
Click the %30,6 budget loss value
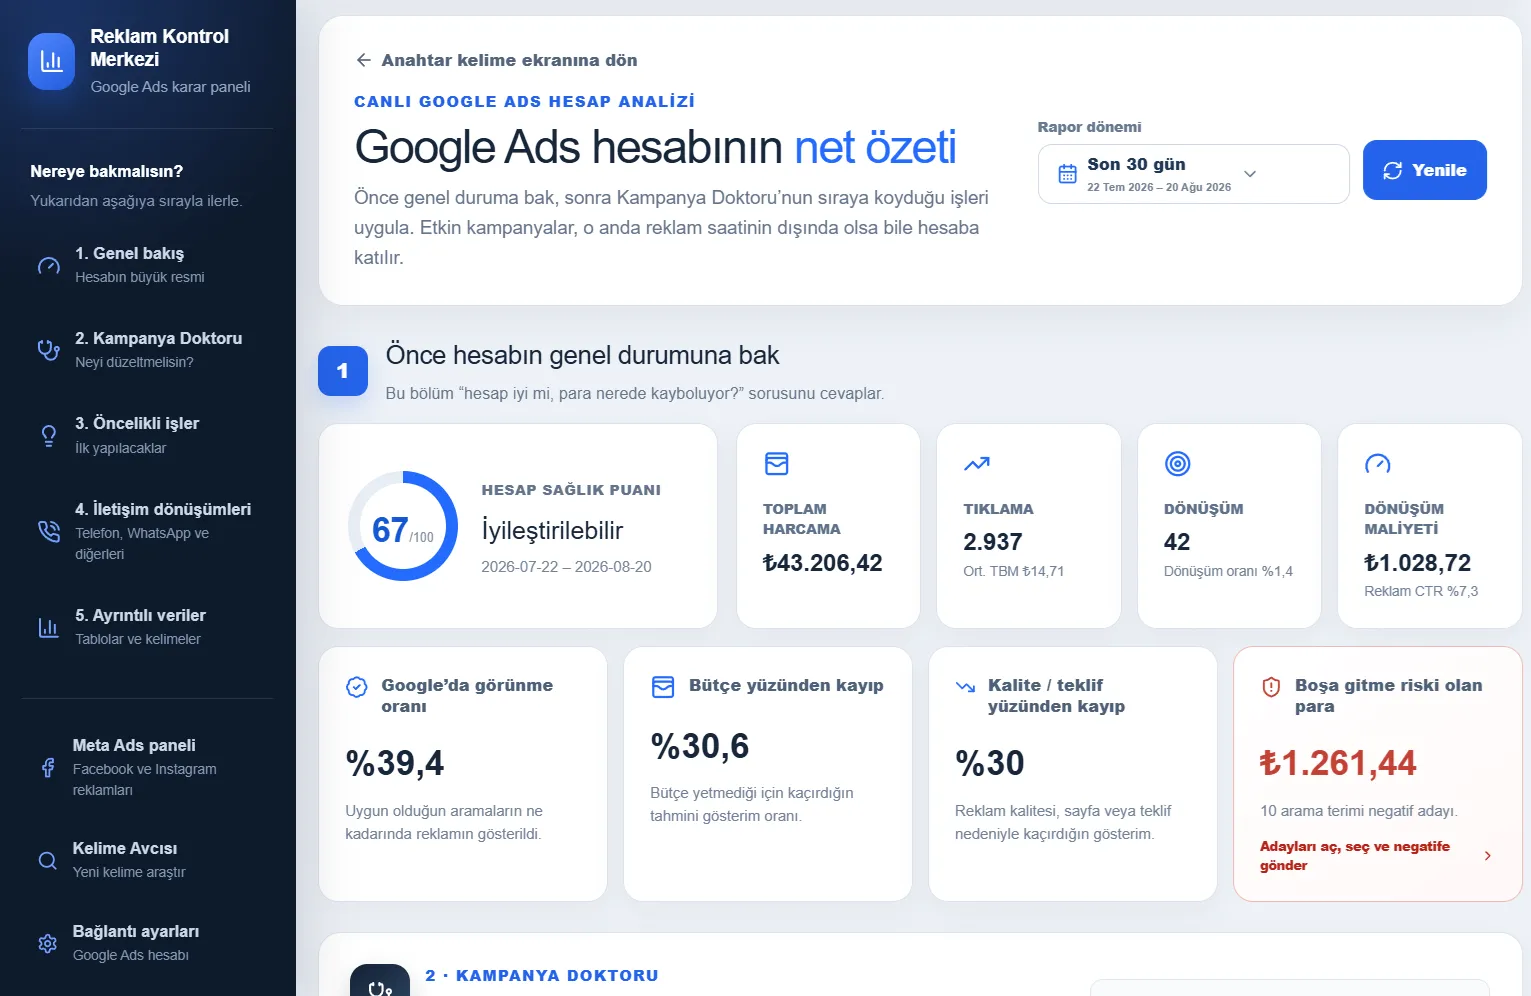tap(700, 747)
